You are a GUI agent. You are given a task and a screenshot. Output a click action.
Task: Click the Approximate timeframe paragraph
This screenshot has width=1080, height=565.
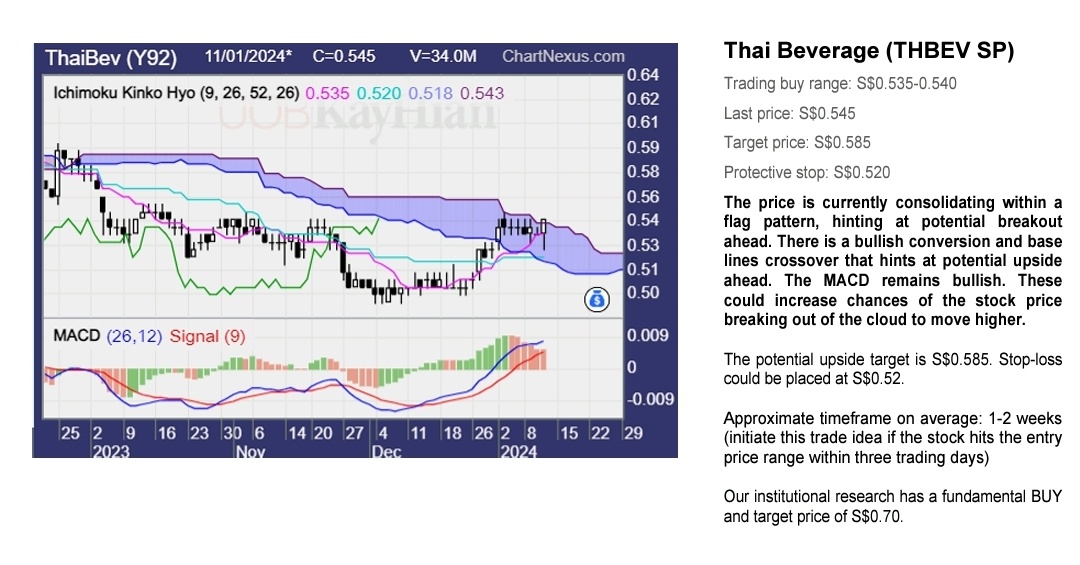coord(893,438)
